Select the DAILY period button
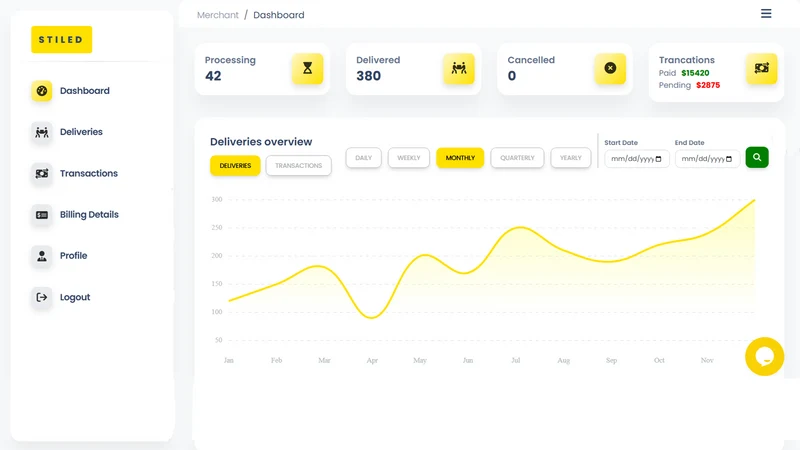This screenshot has width=800, height=450. (x=363, y=158)
